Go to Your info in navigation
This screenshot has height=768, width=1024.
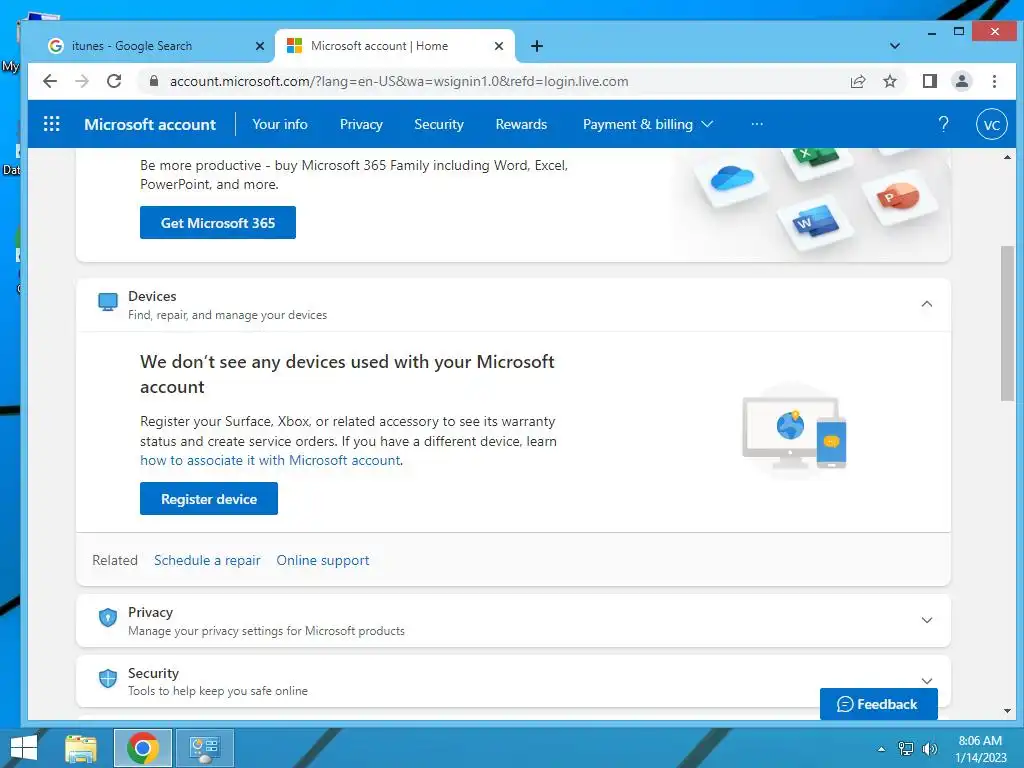[280, 124]
